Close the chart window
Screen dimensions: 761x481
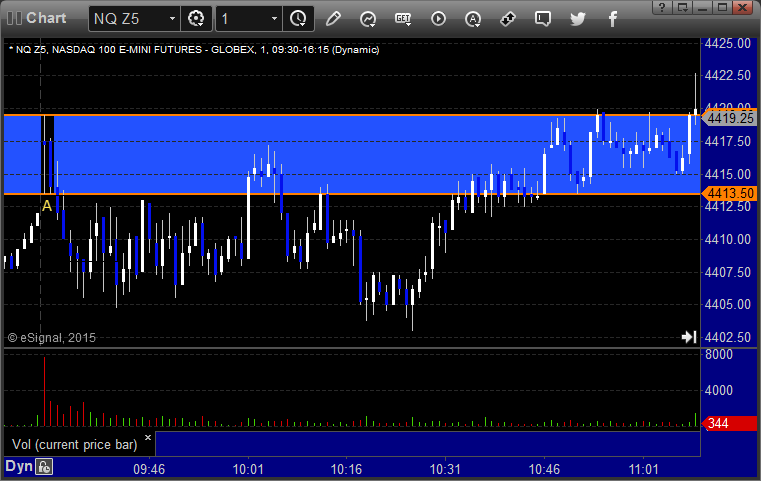(743, 7)
